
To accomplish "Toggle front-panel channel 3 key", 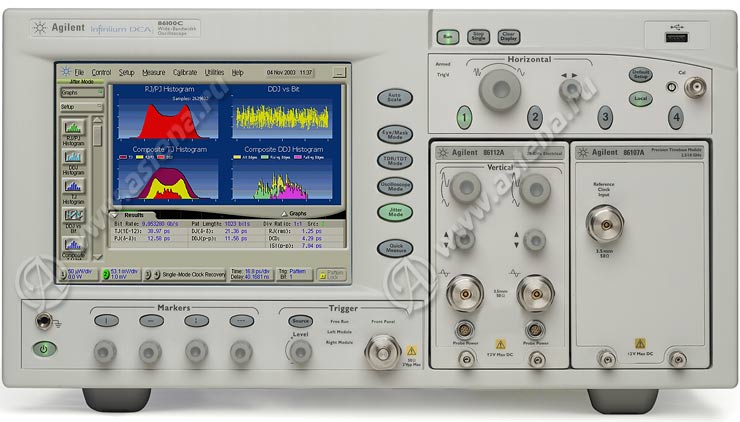I will coord(605,118).
